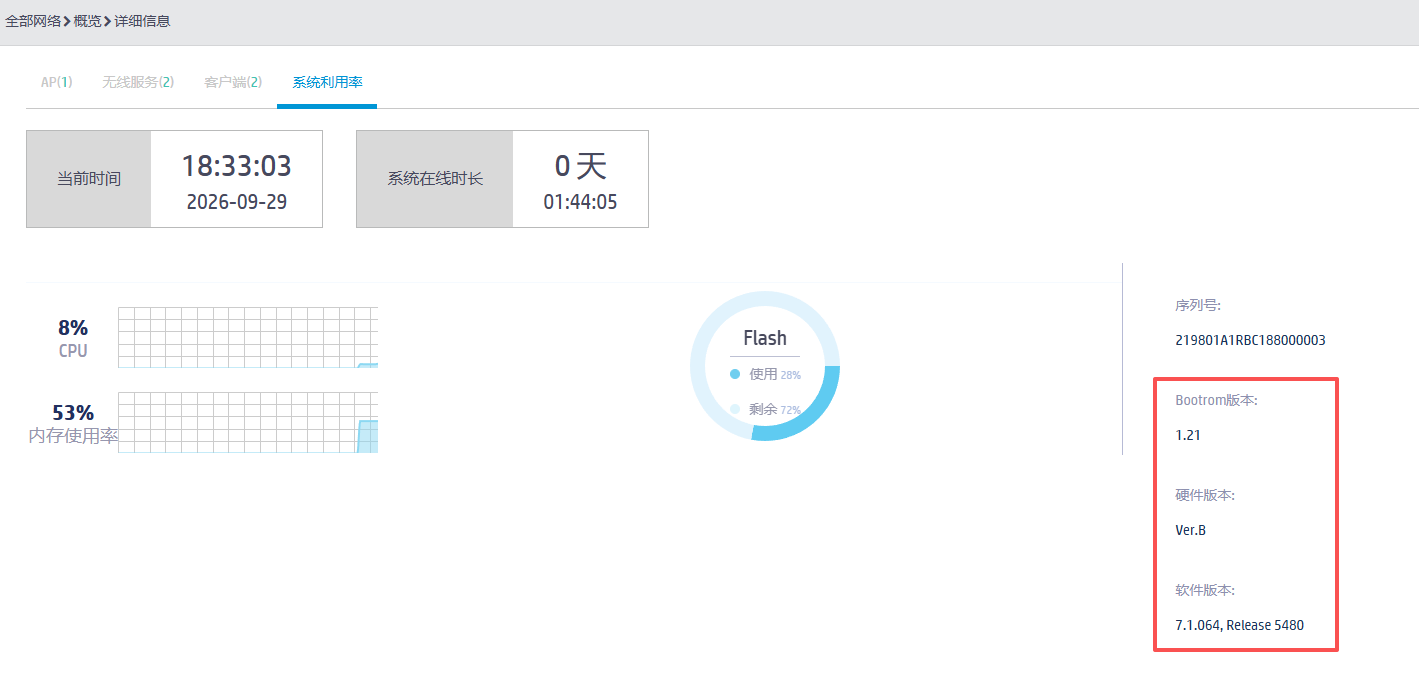Open 概览 breadcrumb link
This screenshot has width=1419, height=678.
coord(87,21)
